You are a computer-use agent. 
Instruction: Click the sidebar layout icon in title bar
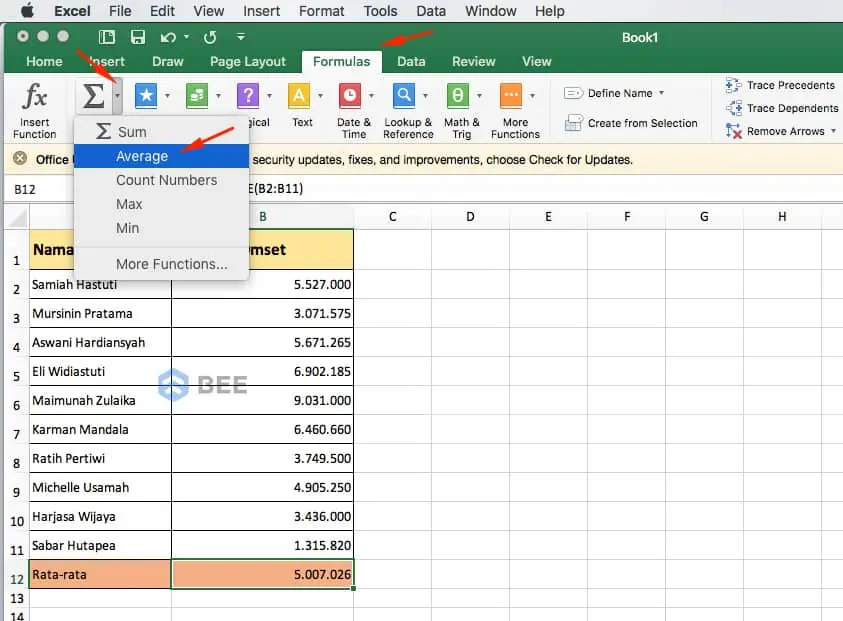point(107,37)
